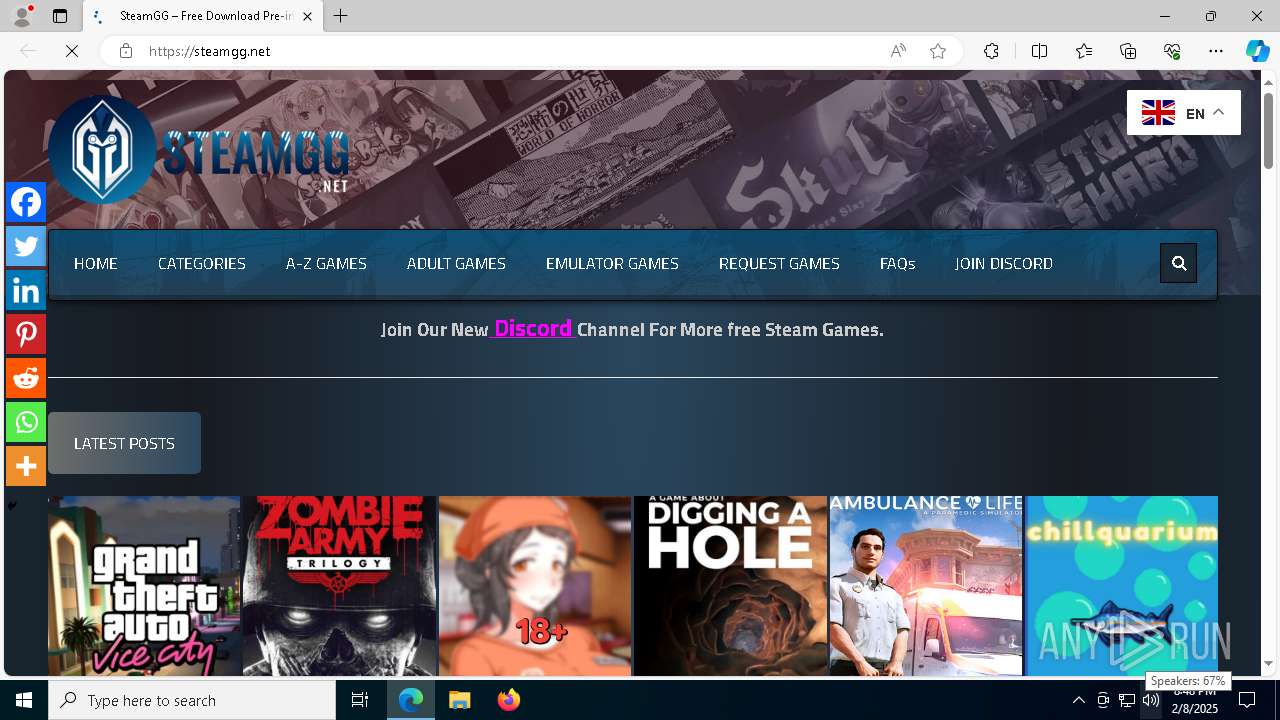This screenshot has width=1280, height=720.
Task: Open A Game About Digging A Hole post
Action: click(x=730, y=586)
